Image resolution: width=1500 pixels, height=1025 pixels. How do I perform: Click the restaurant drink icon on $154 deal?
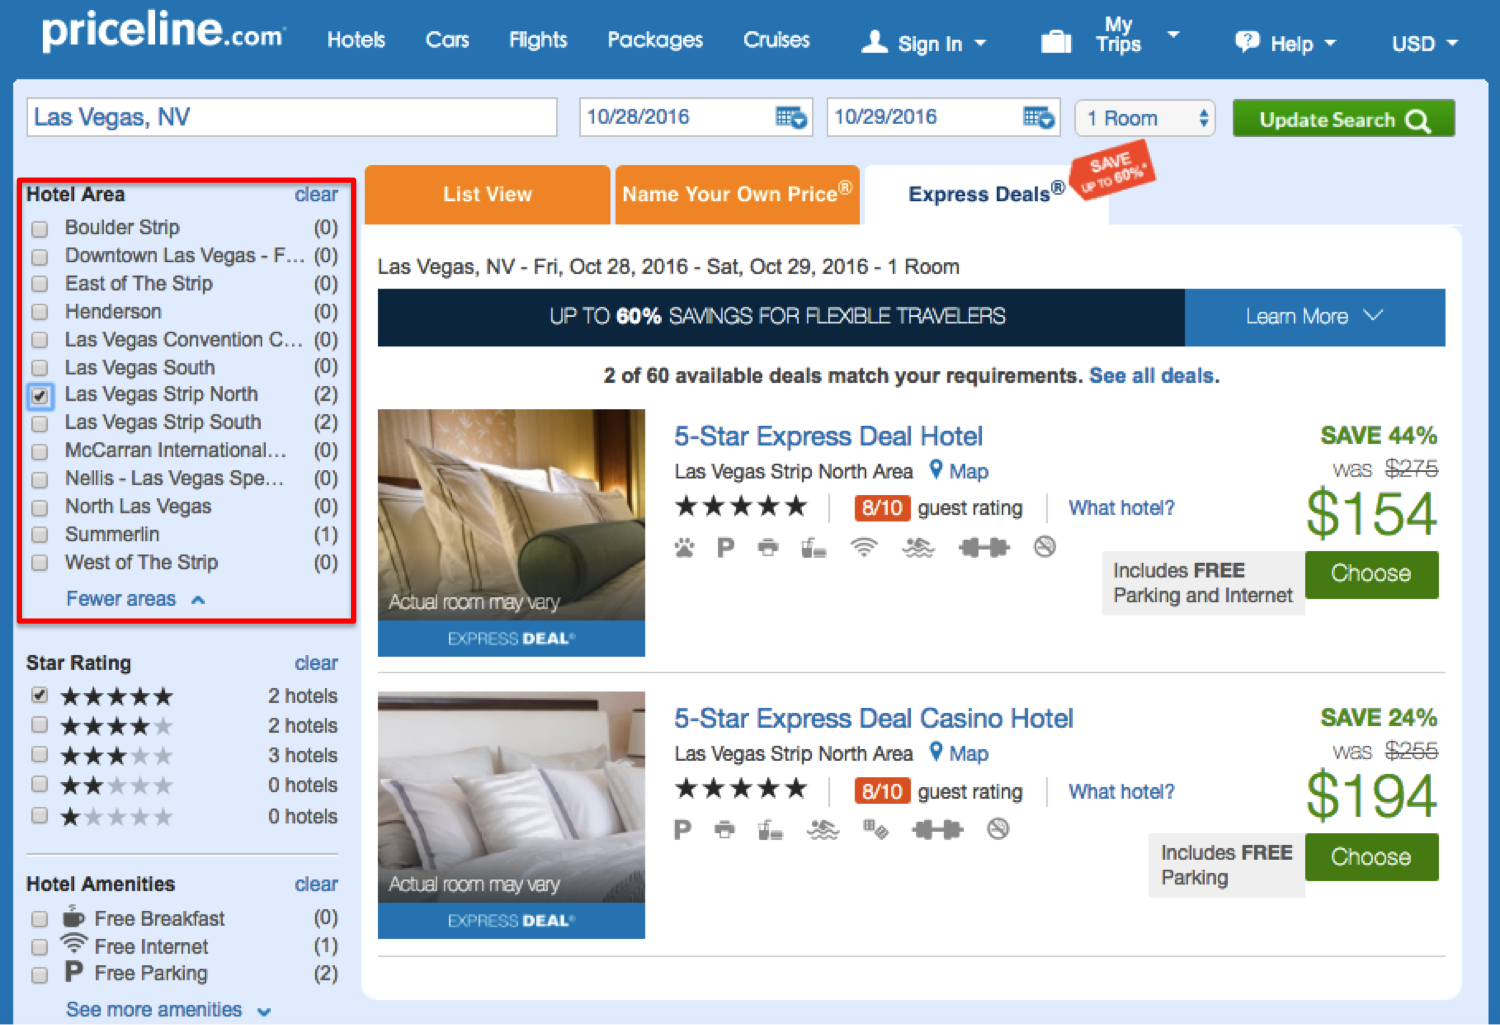813,547
